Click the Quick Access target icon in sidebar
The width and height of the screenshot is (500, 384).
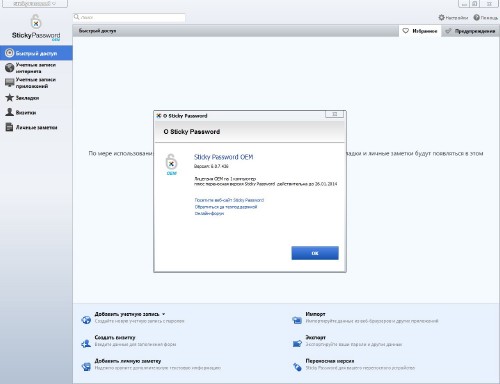pos(10,53)
